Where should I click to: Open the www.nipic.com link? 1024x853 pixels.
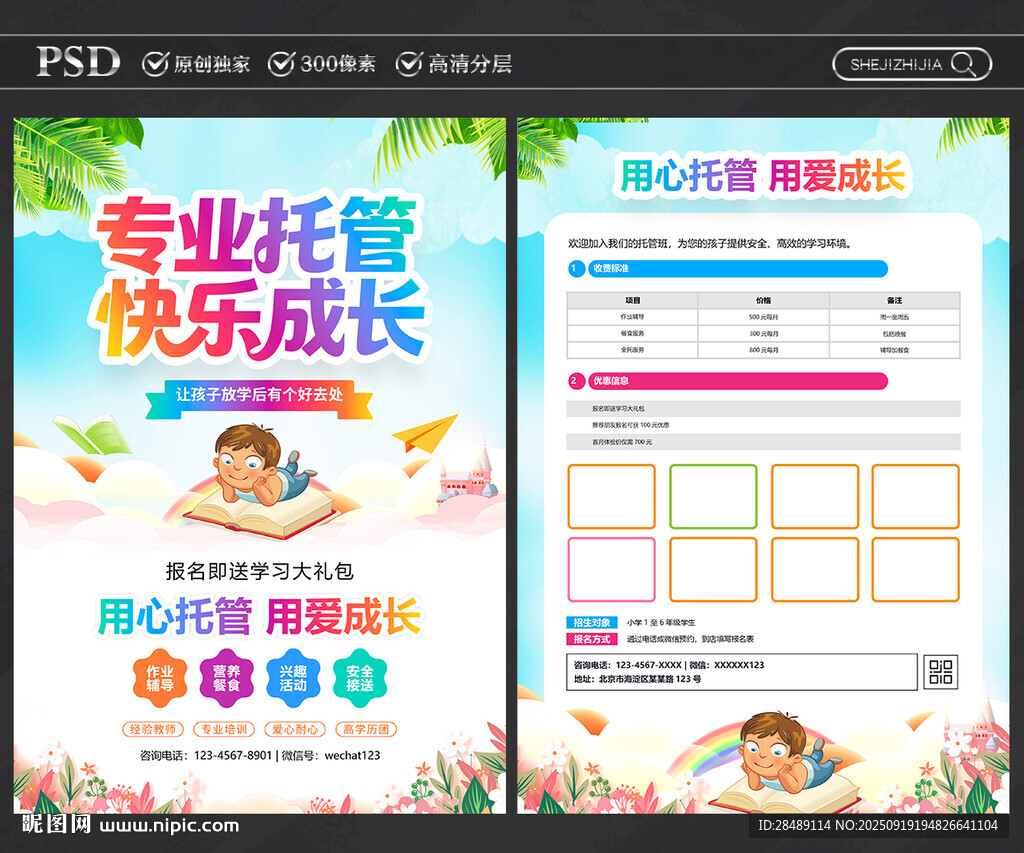click(x=169, y=826)
